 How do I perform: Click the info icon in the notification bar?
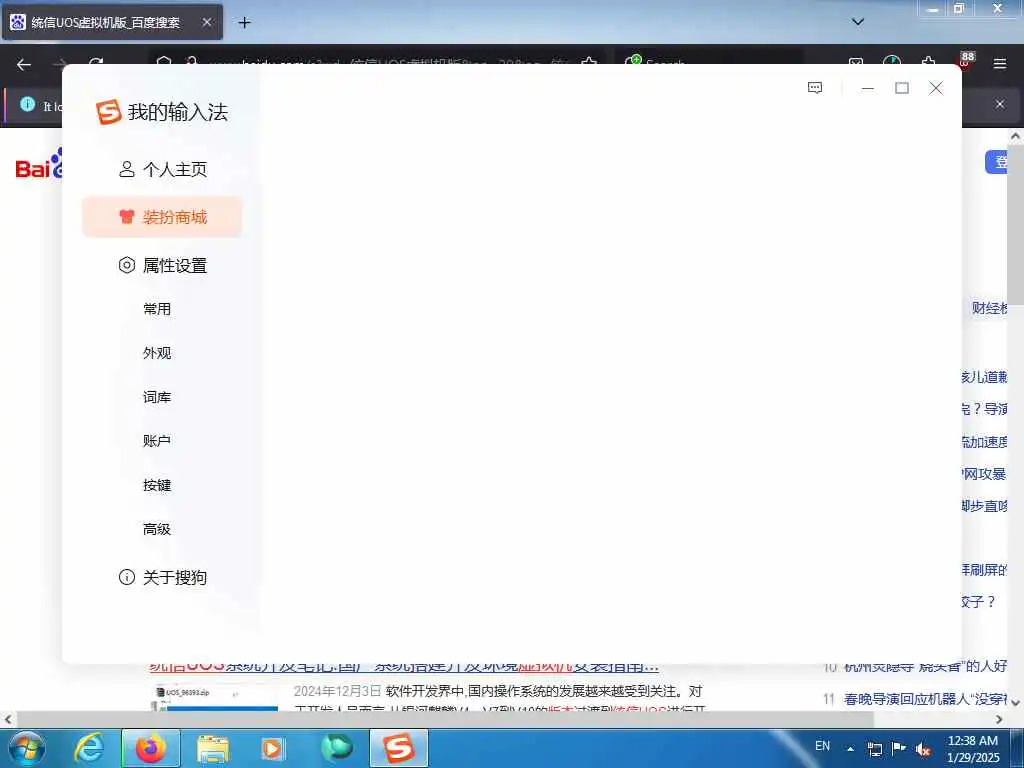click(x=27, y=104)
